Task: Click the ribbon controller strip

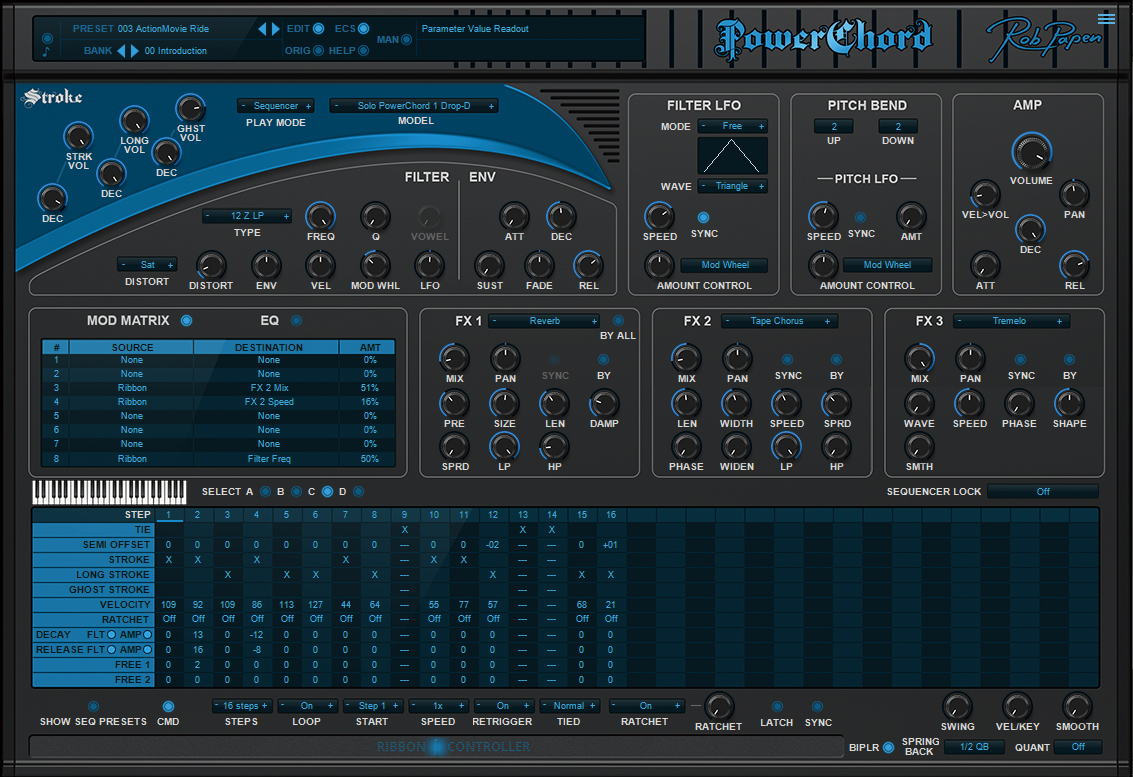Action: (x=437, y=747)
